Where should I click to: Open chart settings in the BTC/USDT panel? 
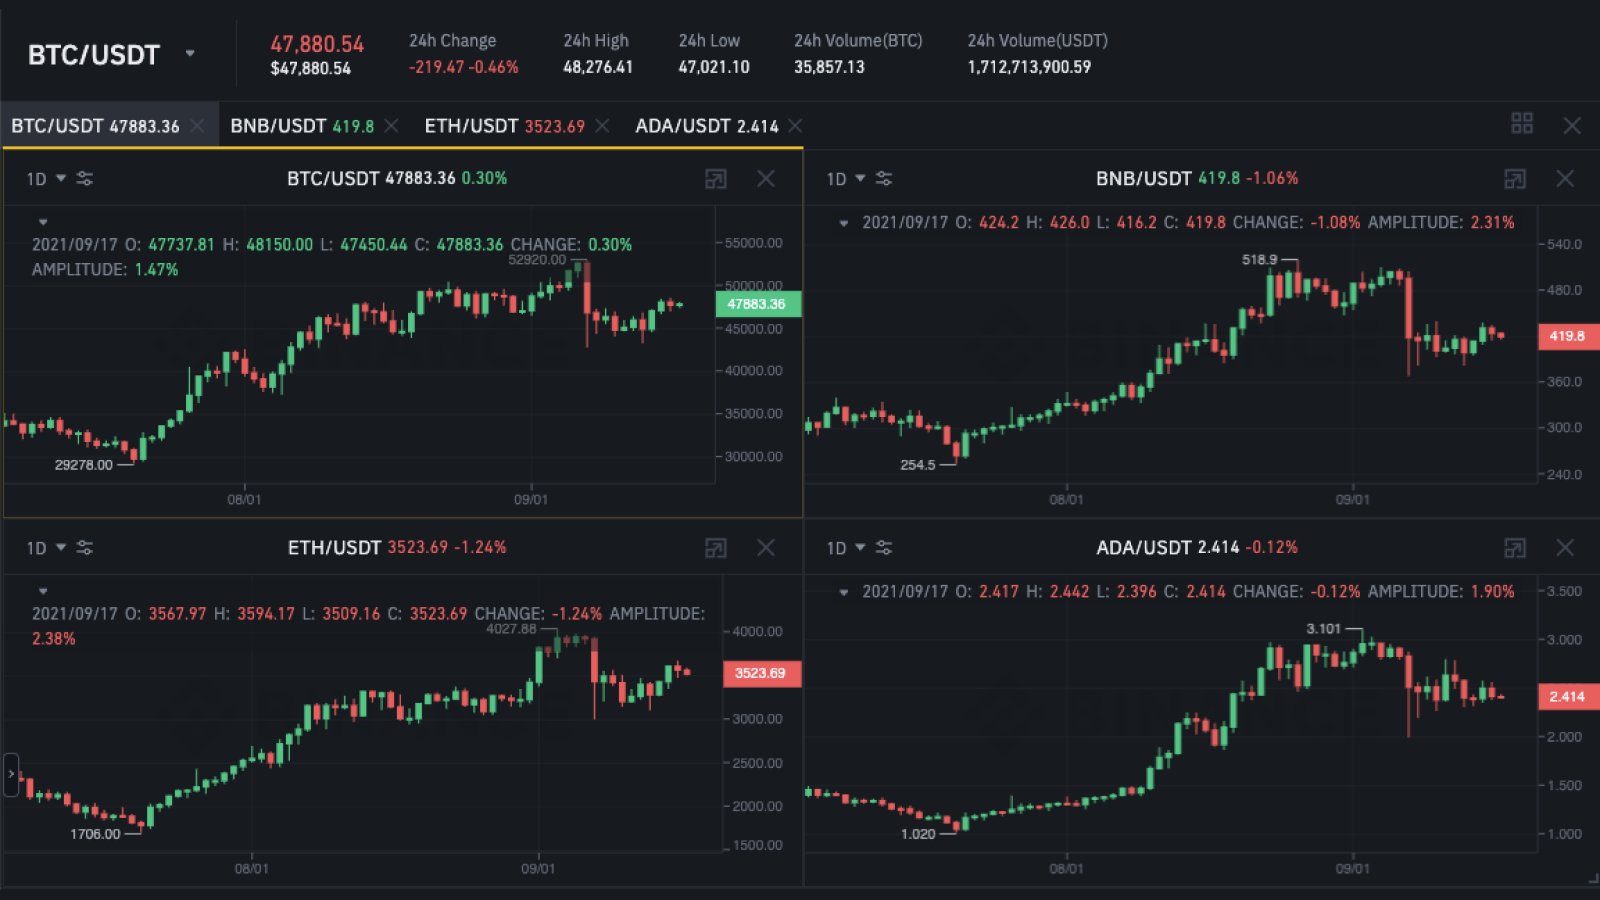point(85,178)
